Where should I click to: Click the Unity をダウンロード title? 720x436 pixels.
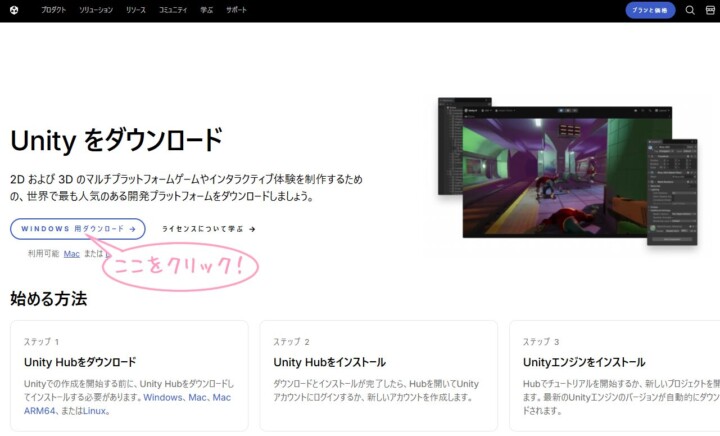point(117,140)
